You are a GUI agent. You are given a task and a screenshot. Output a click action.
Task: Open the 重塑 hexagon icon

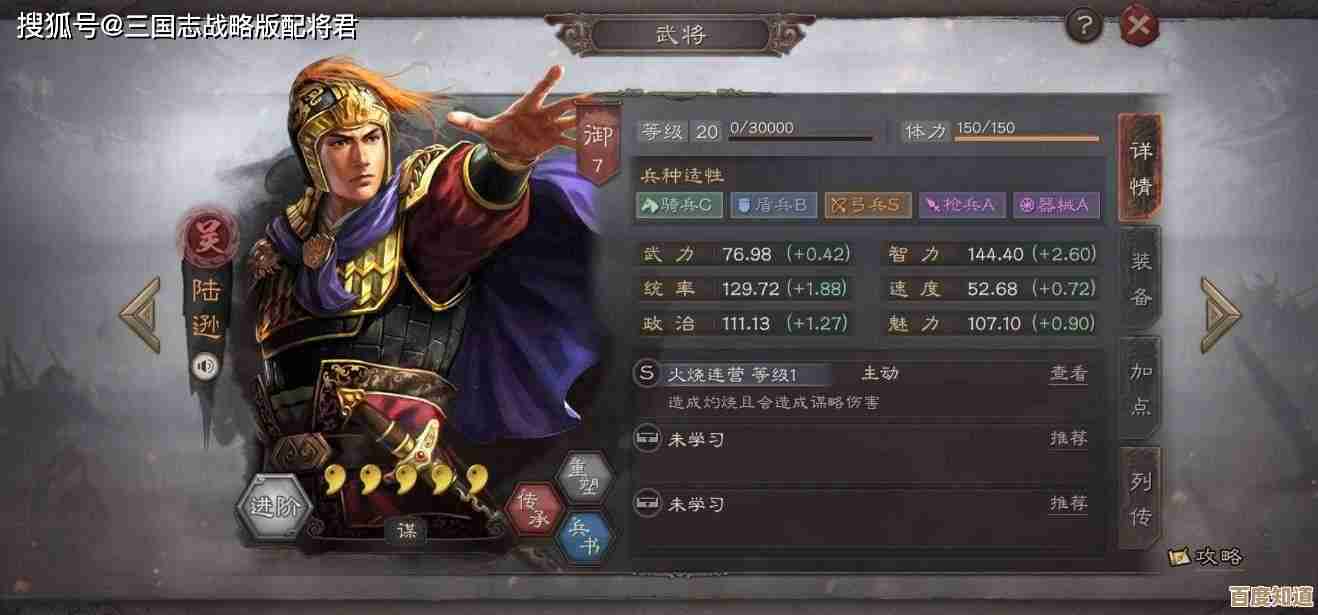[x=584, y=478]
